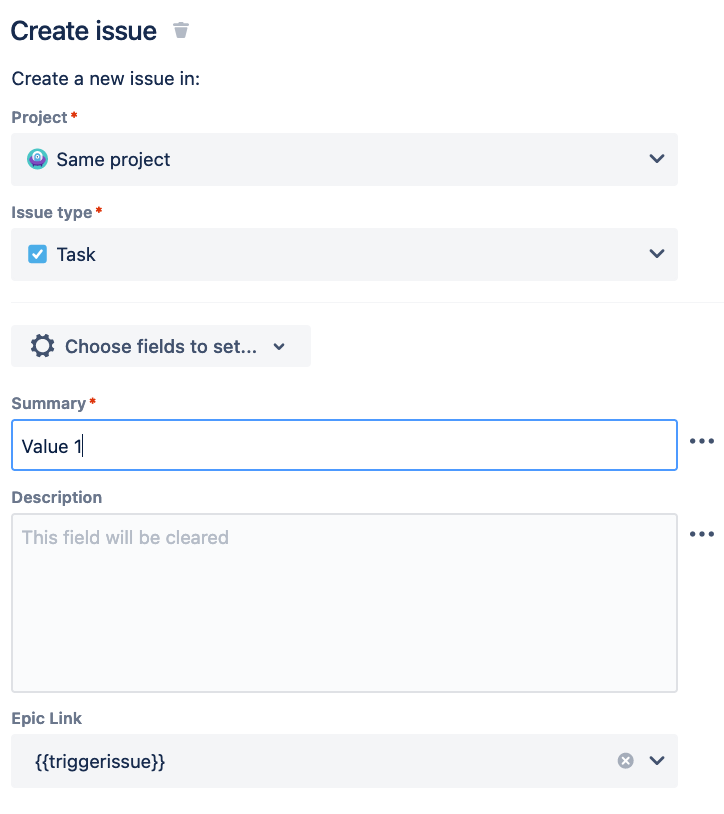
Task: Click the blue Task type icon
Action: click(37, 254)
